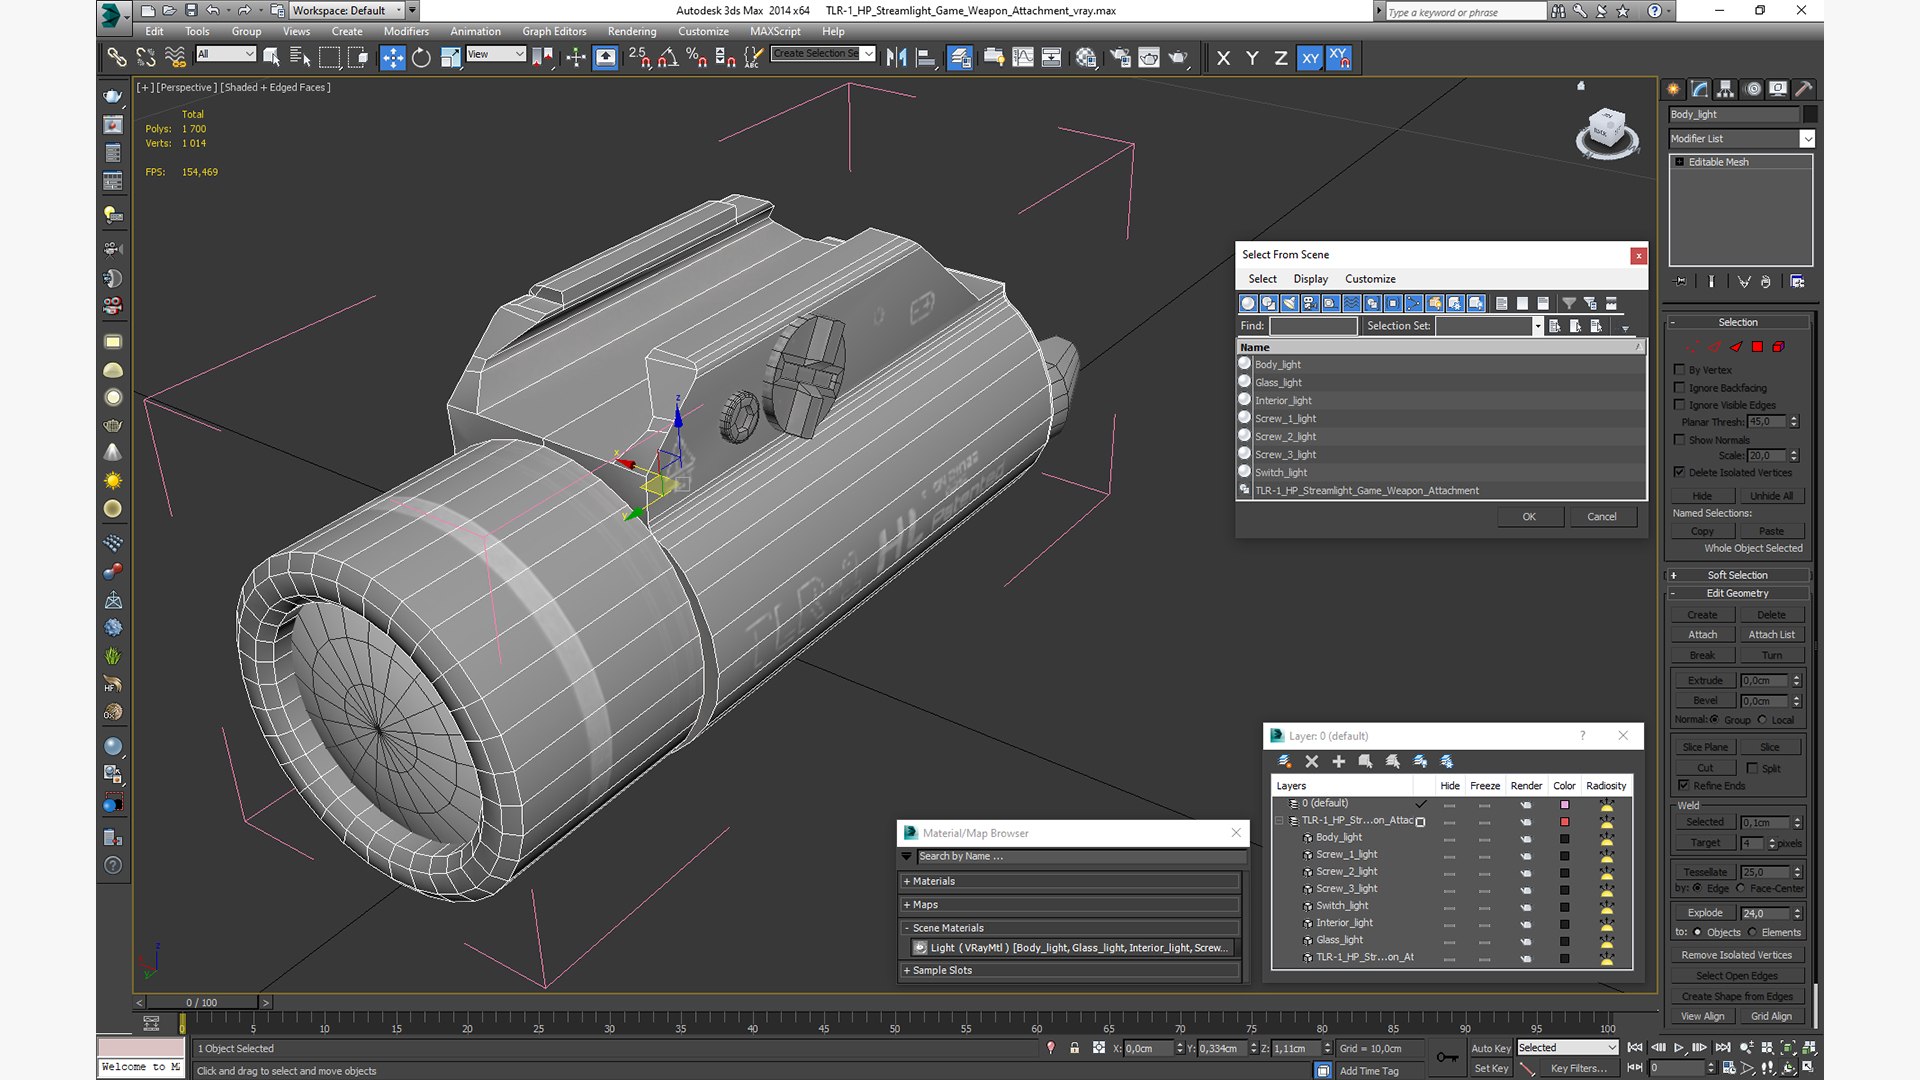Confirm selection with the OK button

click(x=1529, y=517)
